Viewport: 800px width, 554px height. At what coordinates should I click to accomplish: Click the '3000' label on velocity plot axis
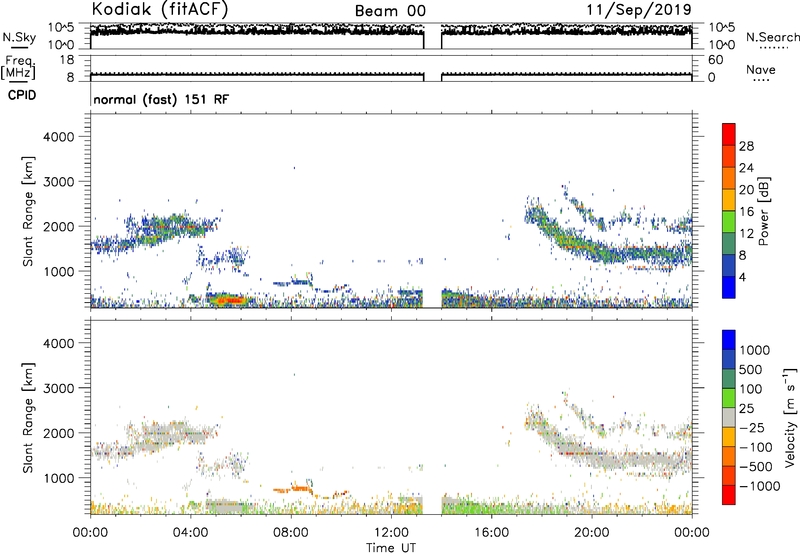pyautogui.click(x=59, y=388)
